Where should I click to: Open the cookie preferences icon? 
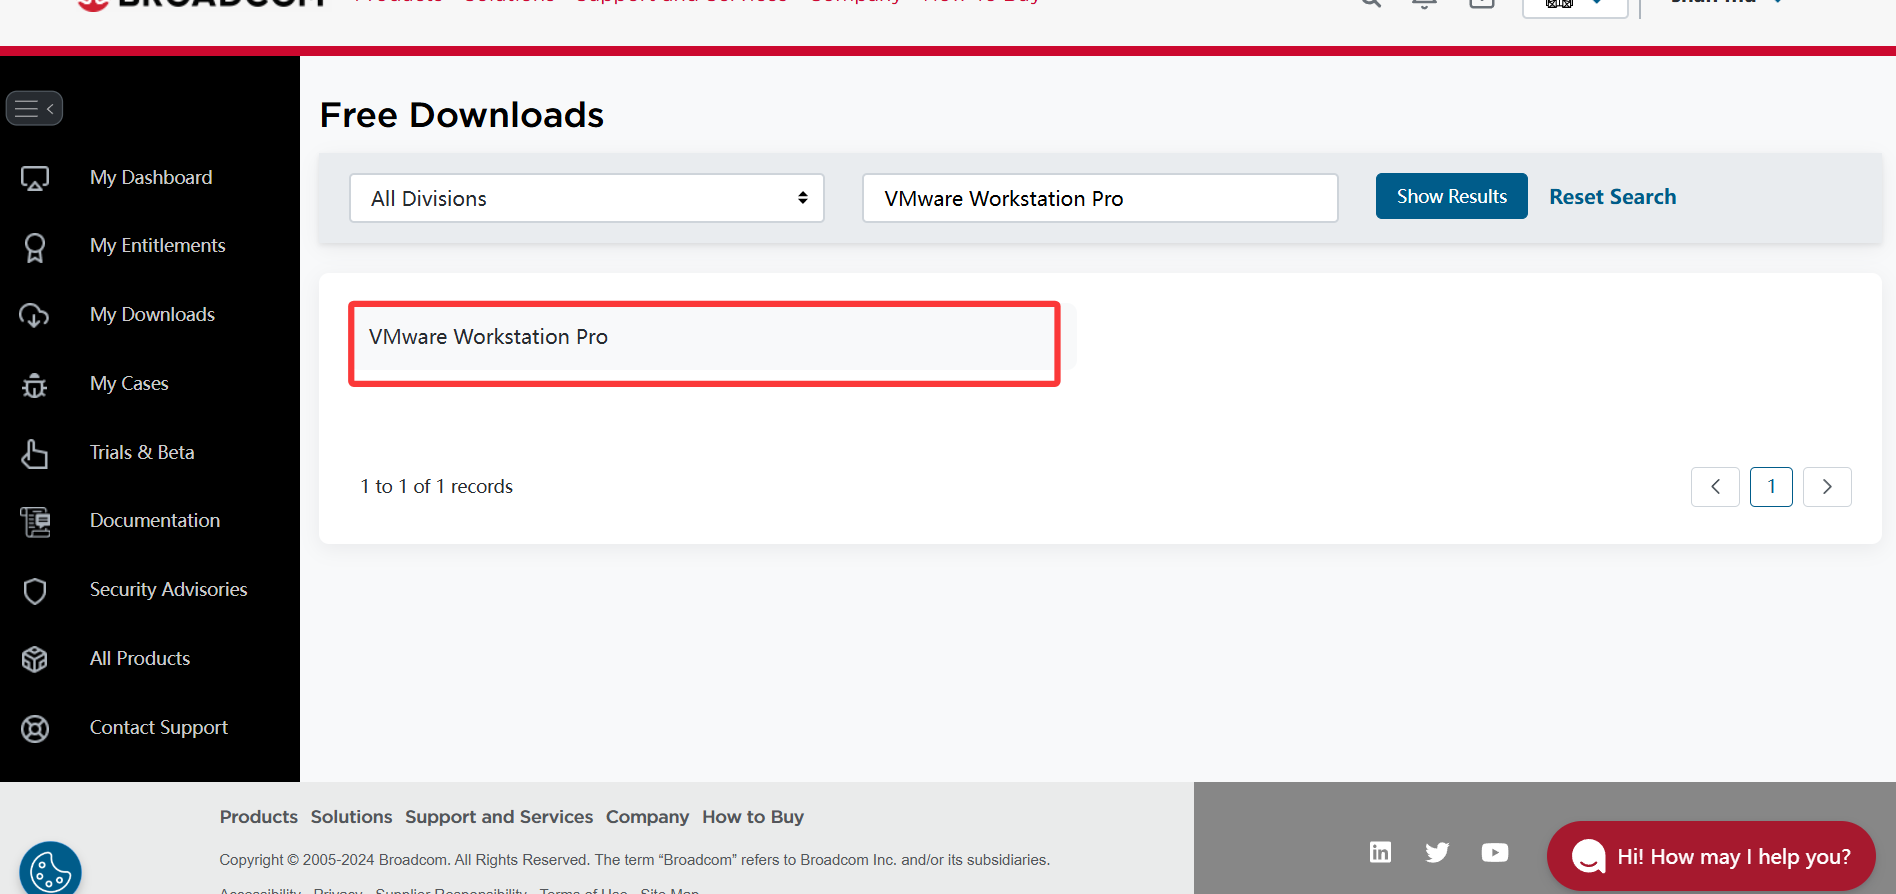click(x=50, y=870)
